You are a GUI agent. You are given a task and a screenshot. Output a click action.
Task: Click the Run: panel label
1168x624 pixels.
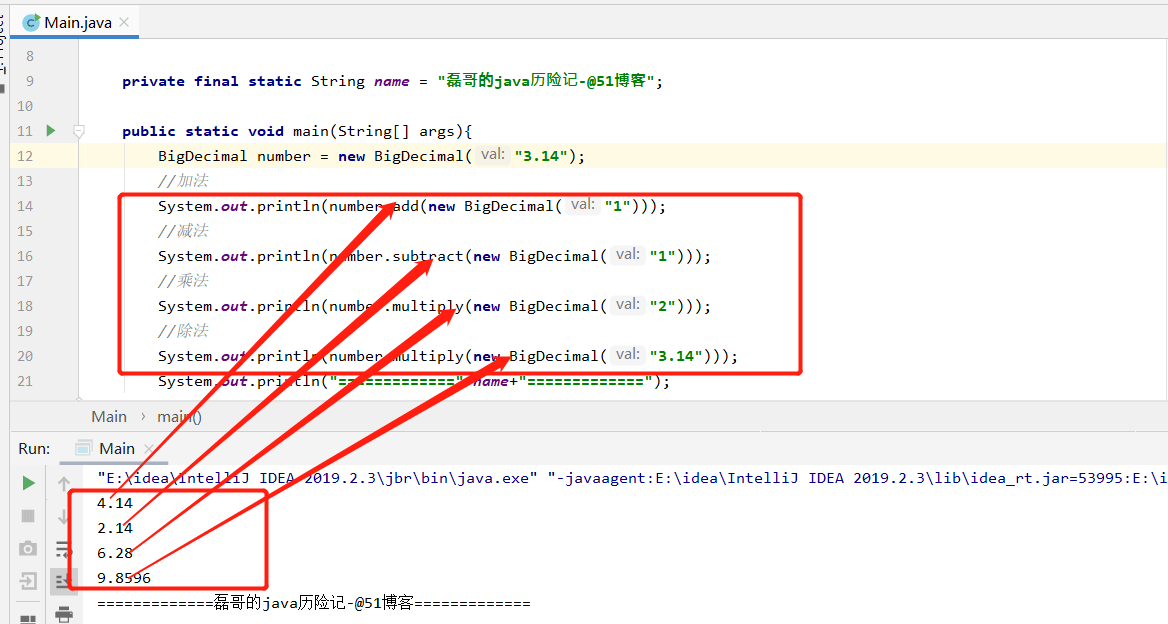point(34,449)
